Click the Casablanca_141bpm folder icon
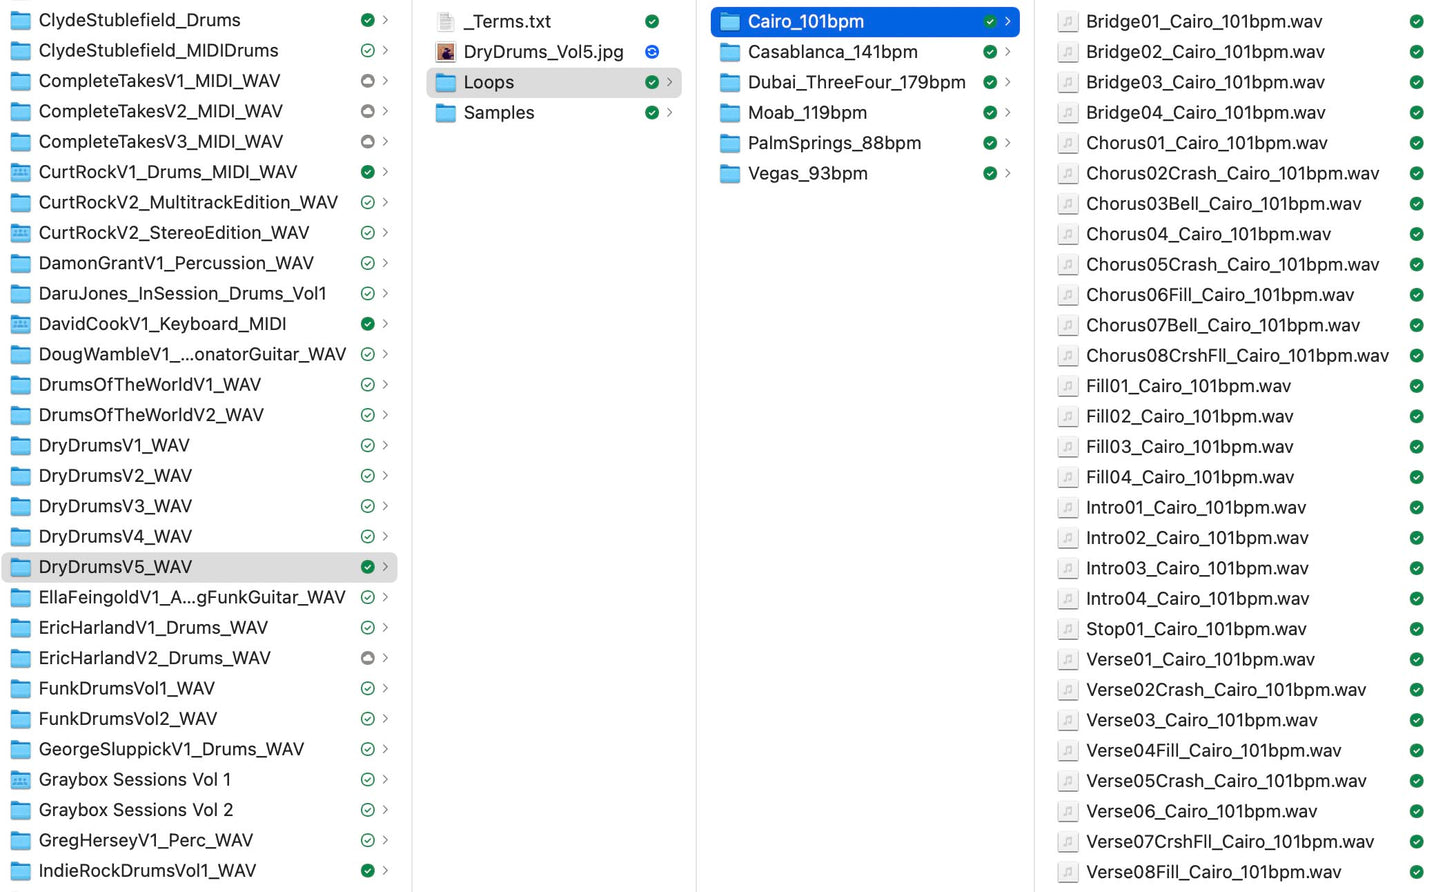Screen dimensions: 1445x892 730,52
